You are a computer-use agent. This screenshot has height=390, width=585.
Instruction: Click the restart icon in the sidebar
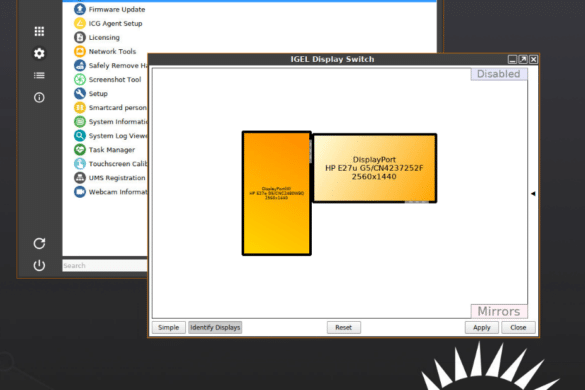point(39,243)
